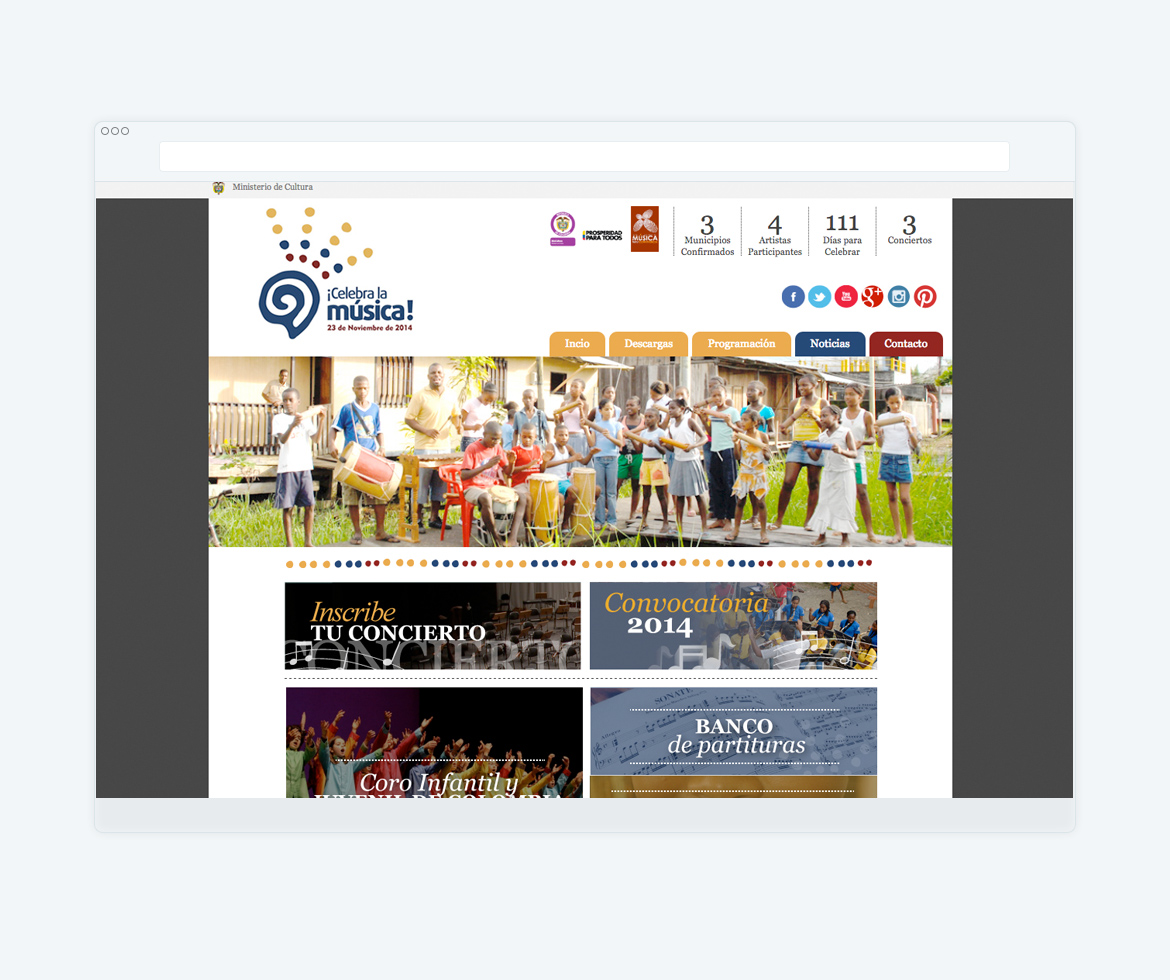Click the browser address bar
Image resolution: width=1170 pixels, height=980 pixels.
(x=584, y=156)
